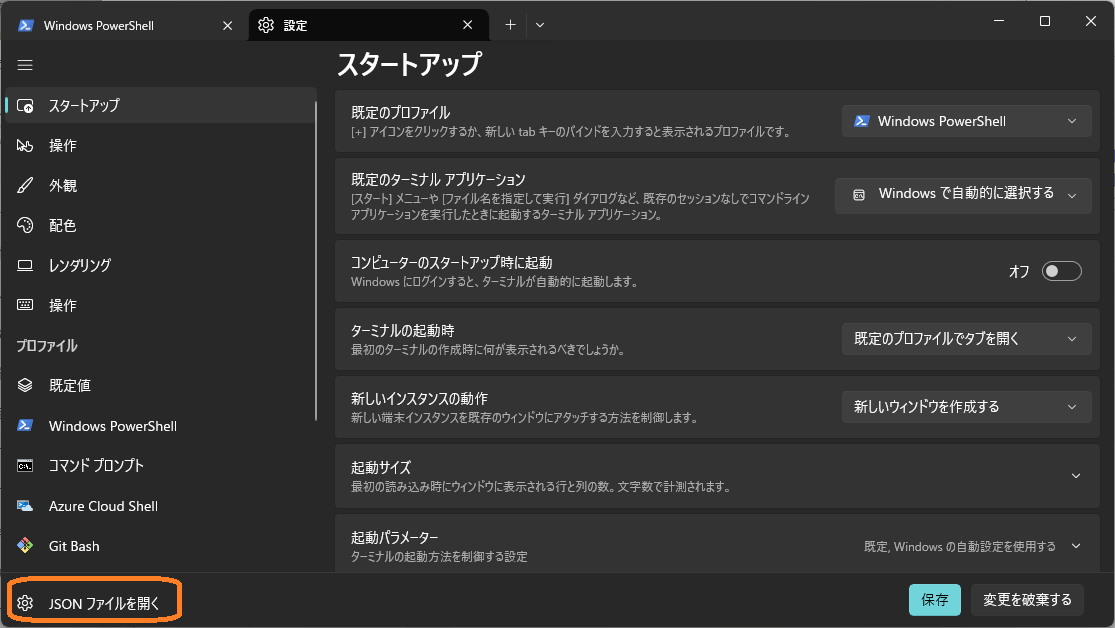Click PowerShell icon on first tab
The image size is (1115, 628).
pyautogui.click(x=26, y=26)
